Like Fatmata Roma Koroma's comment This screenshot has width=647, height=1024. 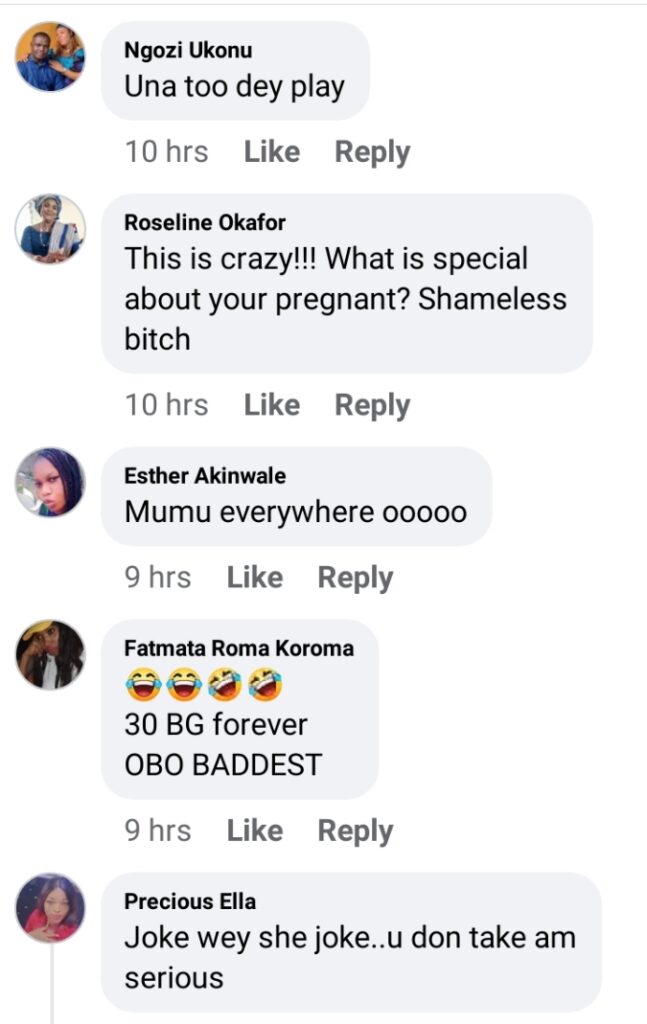pyautogui.click(x=255, y=831)
